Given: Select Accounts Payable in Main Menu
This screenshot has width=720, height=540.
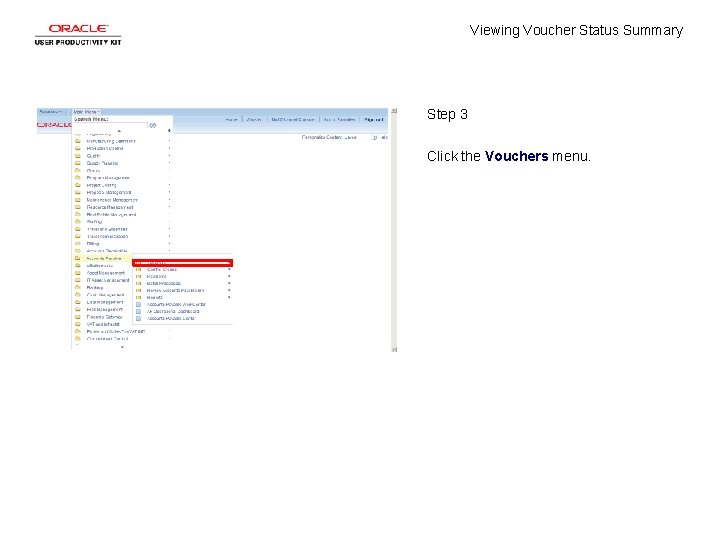Looking at the screenshot, I should click(x=104, y=259).
